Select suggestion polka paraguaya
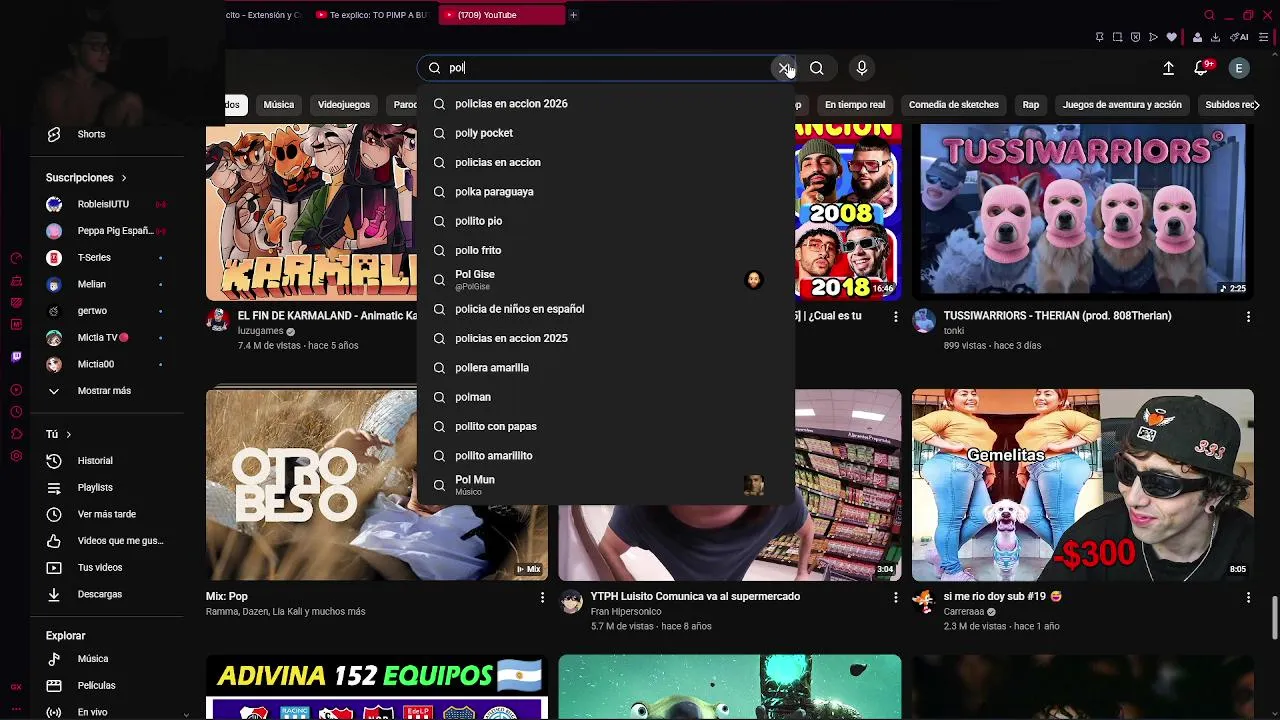Viewport: 1280px width, 720px height. coord(606,191)
